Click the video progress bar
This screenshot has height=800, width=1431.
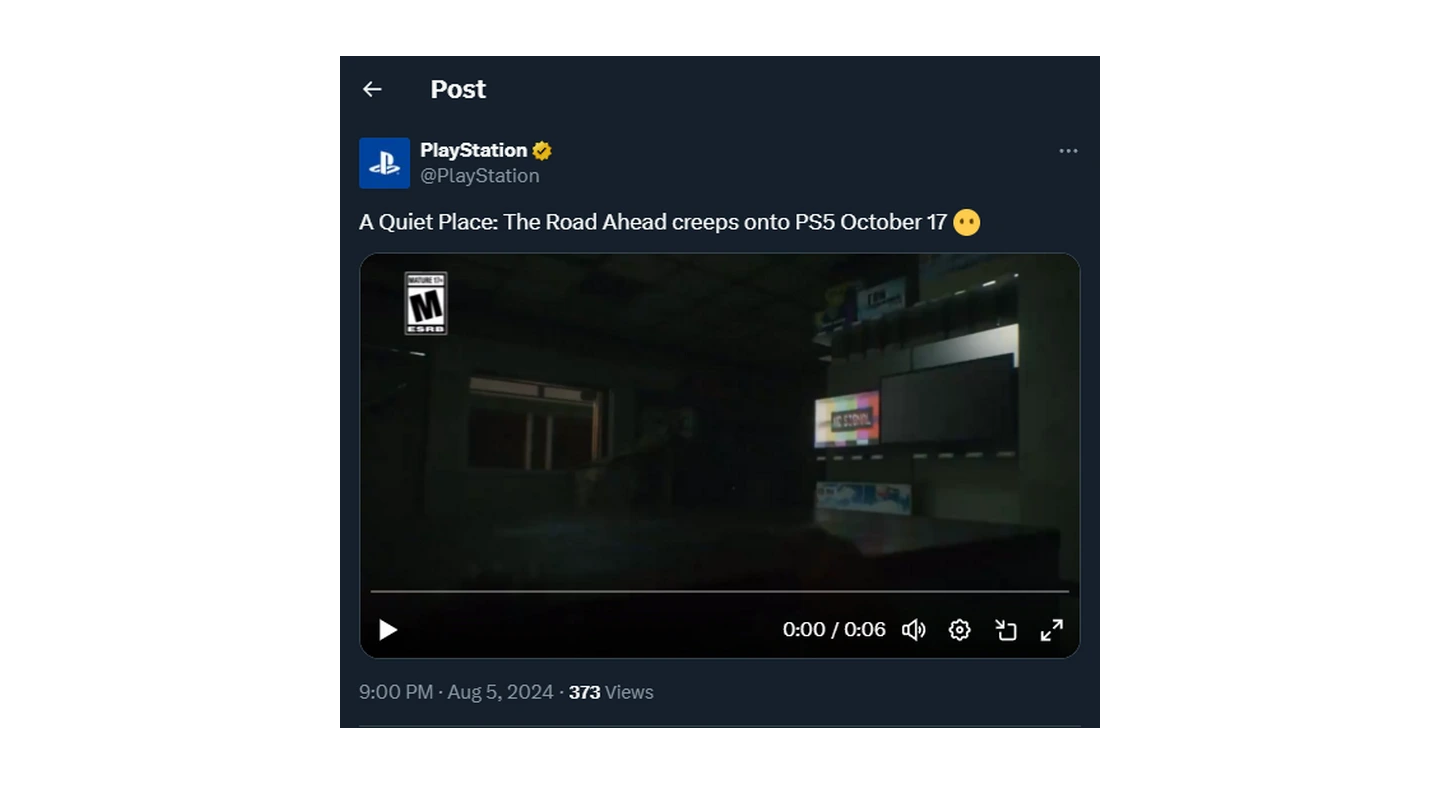pos(719,592)
